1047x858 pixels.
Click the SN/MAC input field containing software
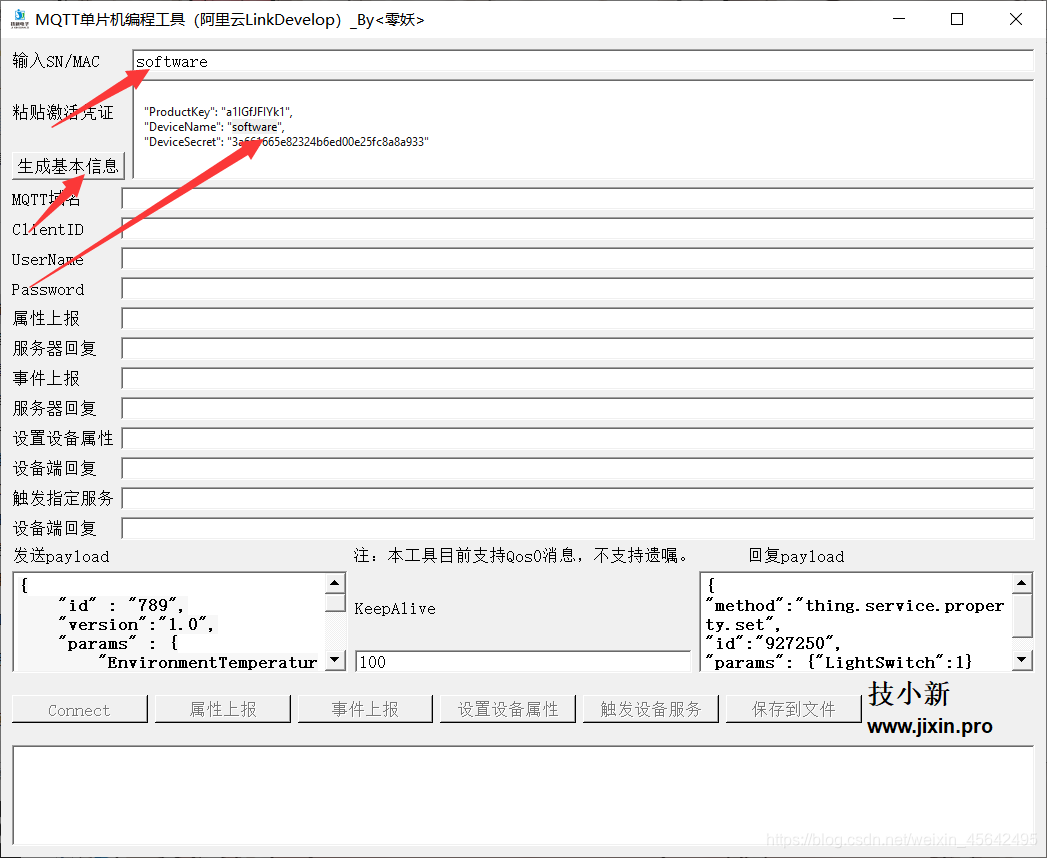click(x=583, y=61)
